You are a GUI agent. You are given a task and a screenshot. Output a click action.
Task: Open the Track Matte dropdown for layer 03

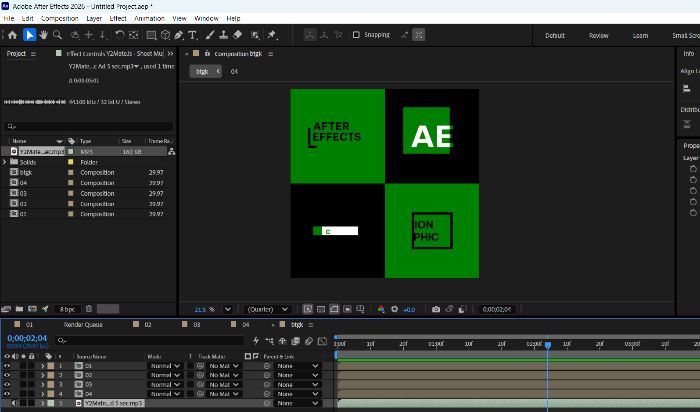[x=223, y=384]
